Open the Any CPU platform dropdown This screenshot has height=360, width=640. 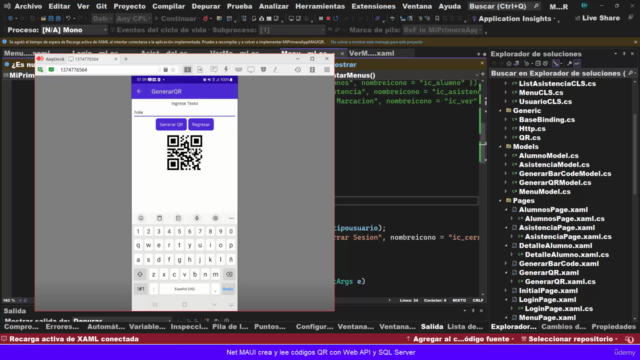[x=133, y=19]
